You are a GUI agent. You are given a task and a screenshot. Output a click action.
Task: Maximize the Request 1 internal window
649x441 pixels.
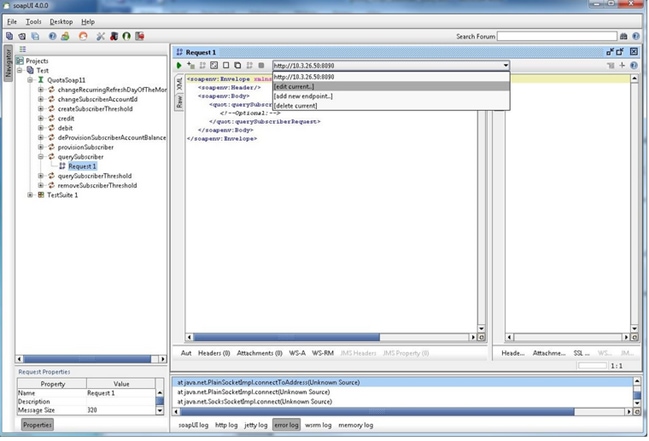620,52
